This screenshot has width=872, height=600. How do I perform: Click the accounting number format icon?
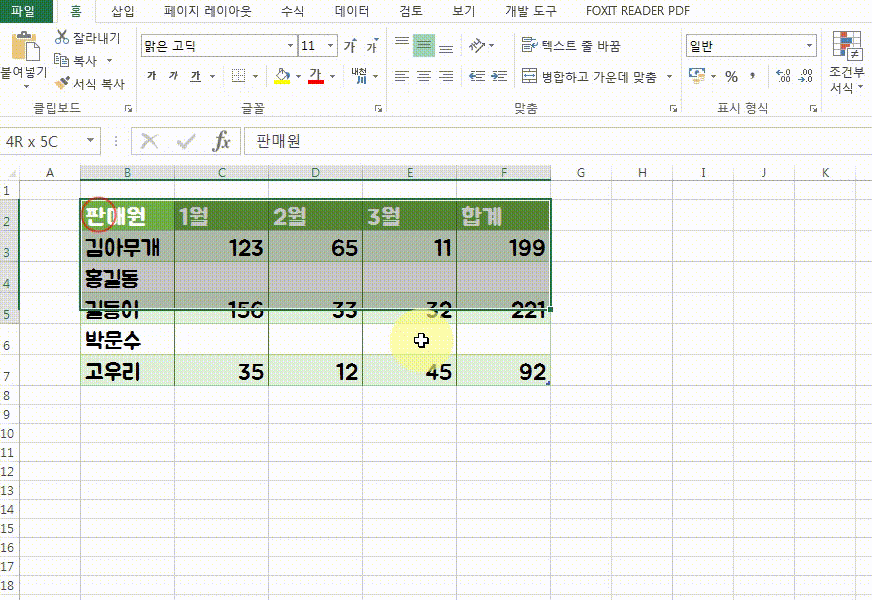[x=696, y=76]
